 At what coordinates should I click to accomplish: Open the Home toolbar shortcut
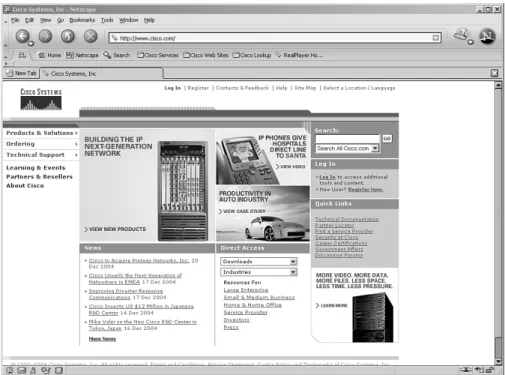tap(50, 55)
